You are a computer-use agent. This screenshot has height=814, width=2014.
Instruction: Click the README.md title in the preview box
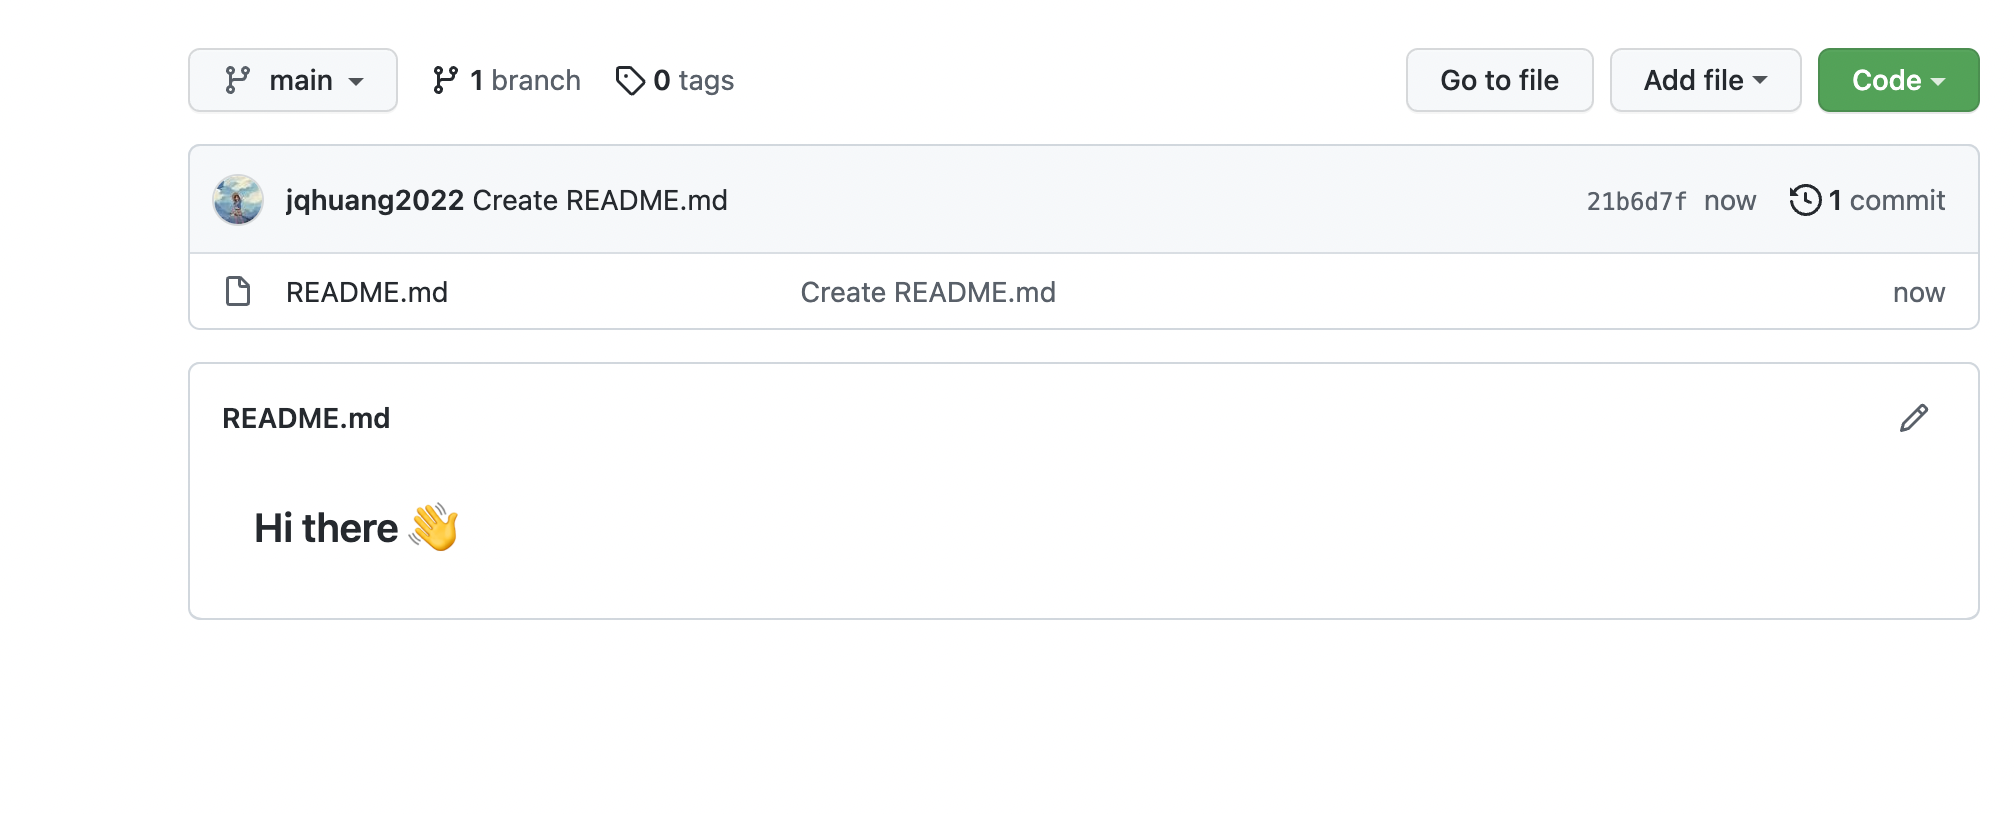click(x=306, y=418)
